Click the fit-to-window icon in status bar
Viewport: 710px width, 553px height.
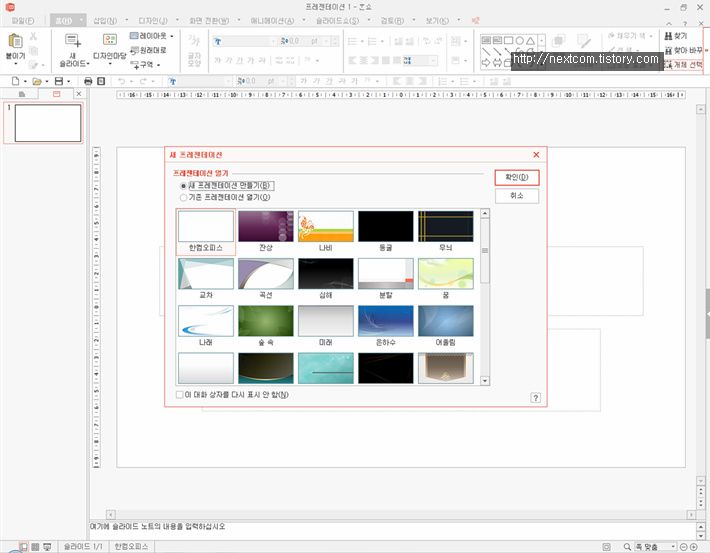click(607, 547)
